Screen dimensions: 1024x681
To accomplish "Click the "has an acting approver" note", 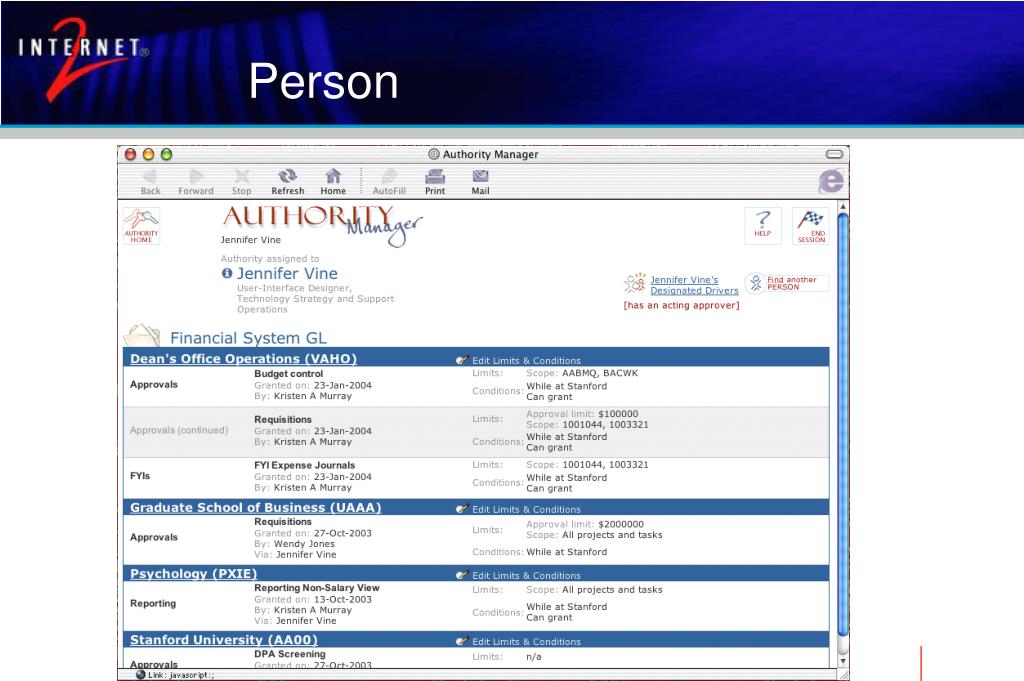I will coord(681,305).
